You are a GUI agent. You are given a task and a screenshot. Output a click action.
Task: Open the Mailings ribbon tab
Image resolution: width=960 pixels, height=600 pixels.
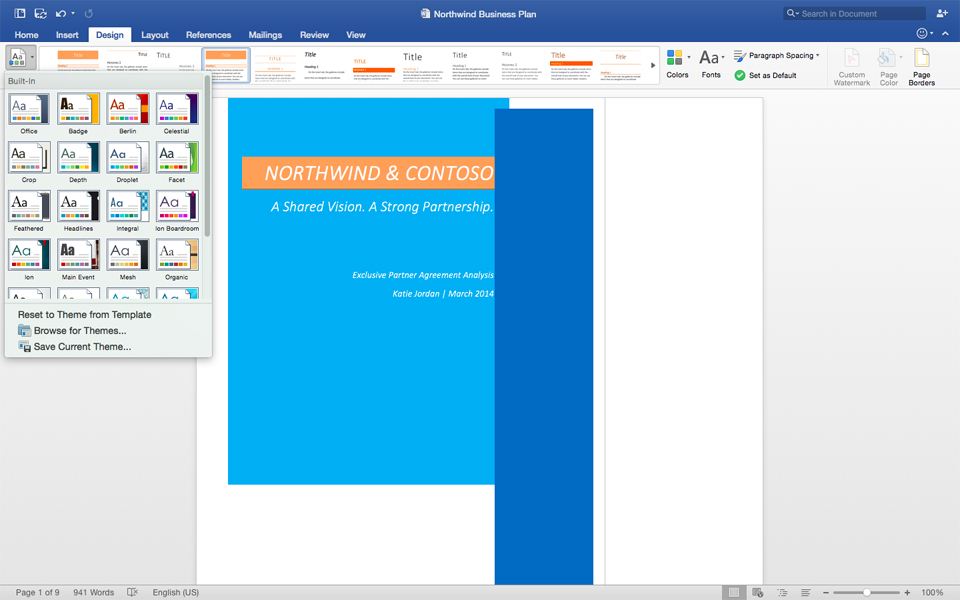tap(264, 34)
